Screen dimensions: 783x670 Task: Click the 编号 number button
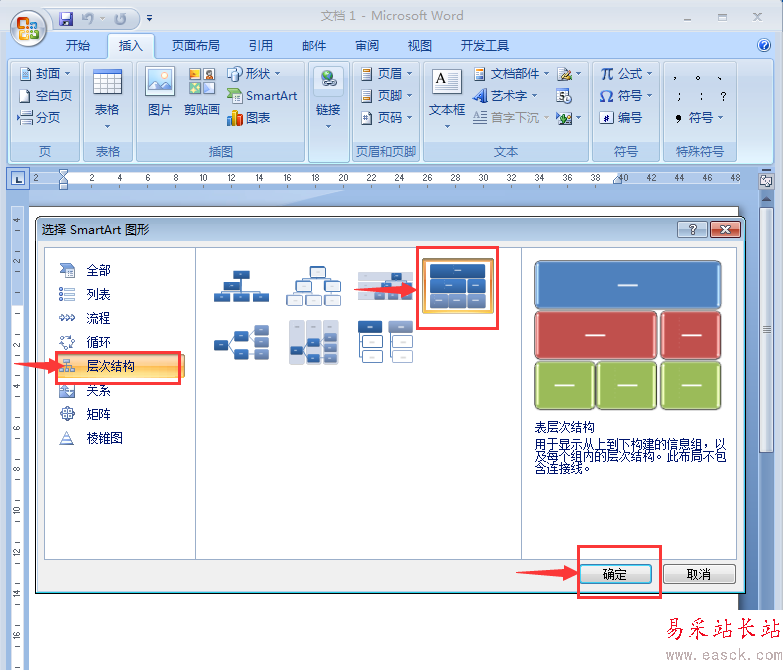click(x=621, y=117)
